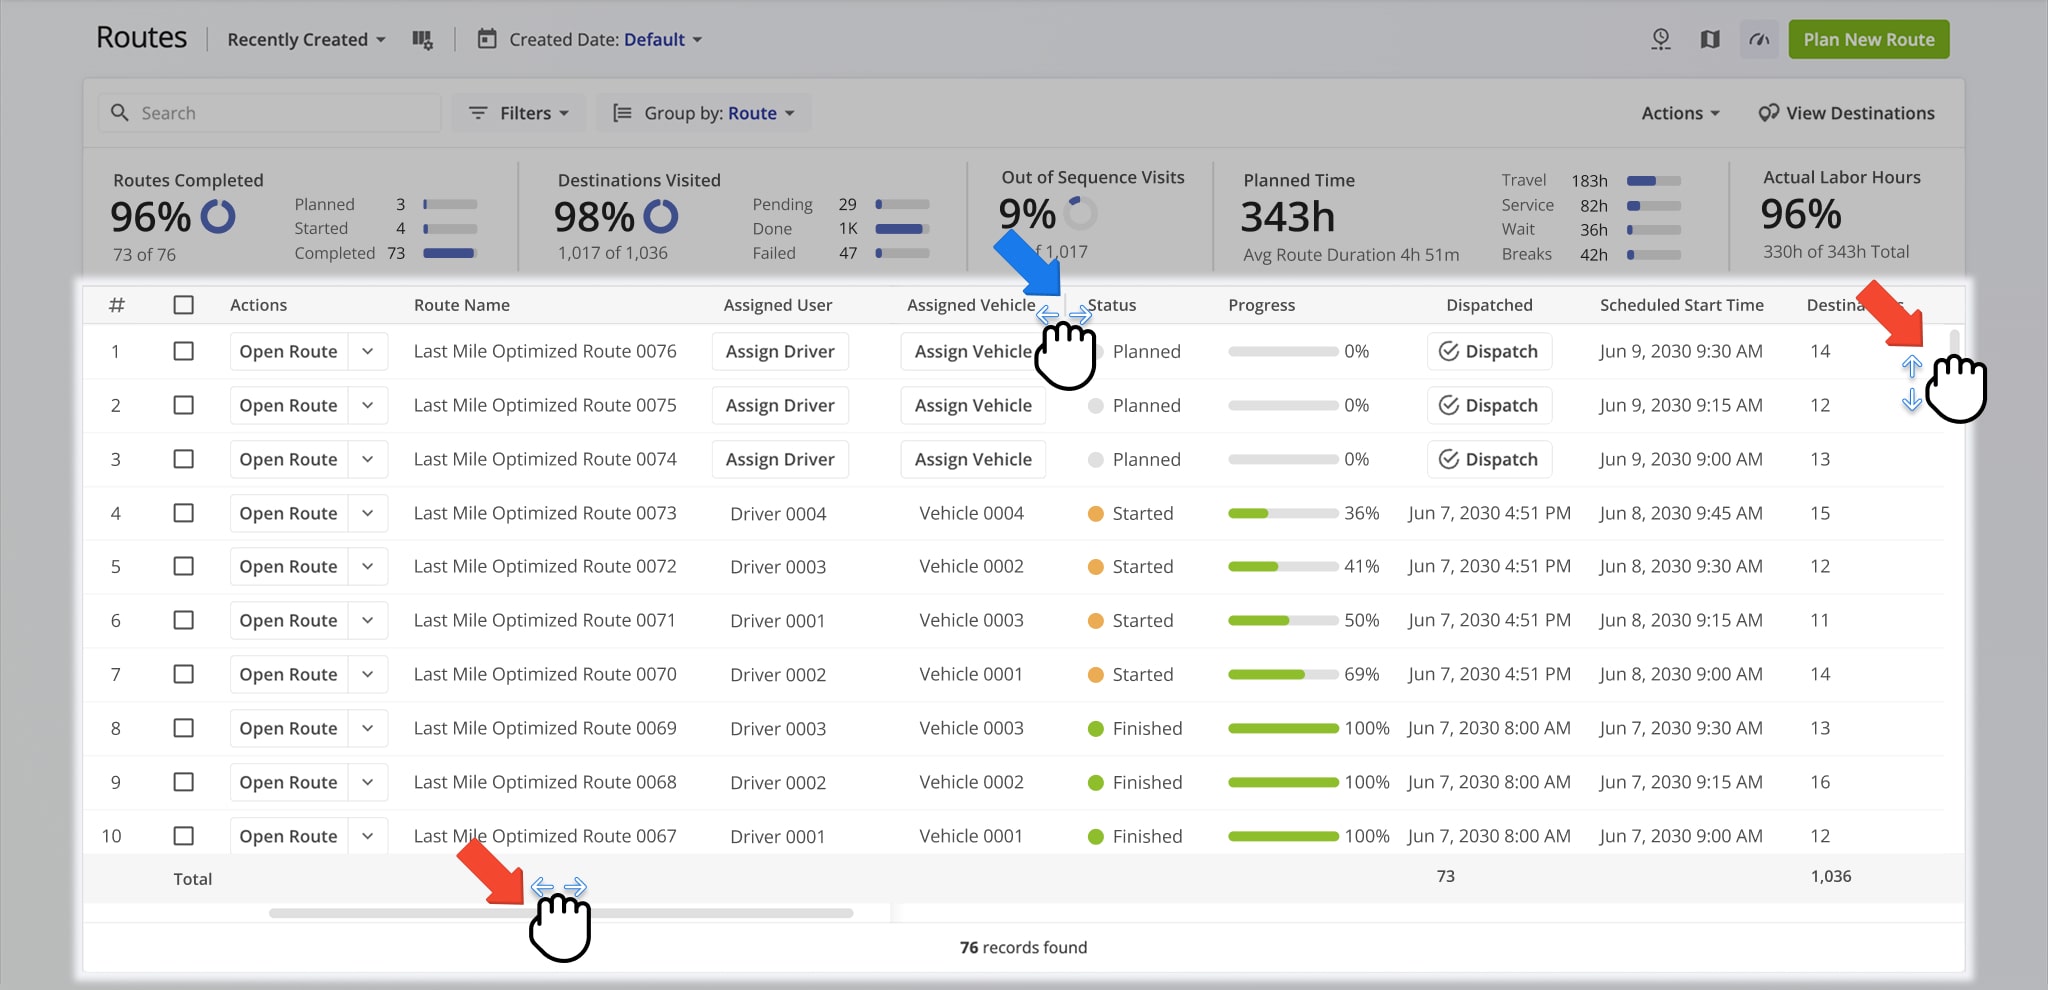Sort by the Assigned User column header
The height and width of the screenshot is (990, 2048).
pos(778,305)
